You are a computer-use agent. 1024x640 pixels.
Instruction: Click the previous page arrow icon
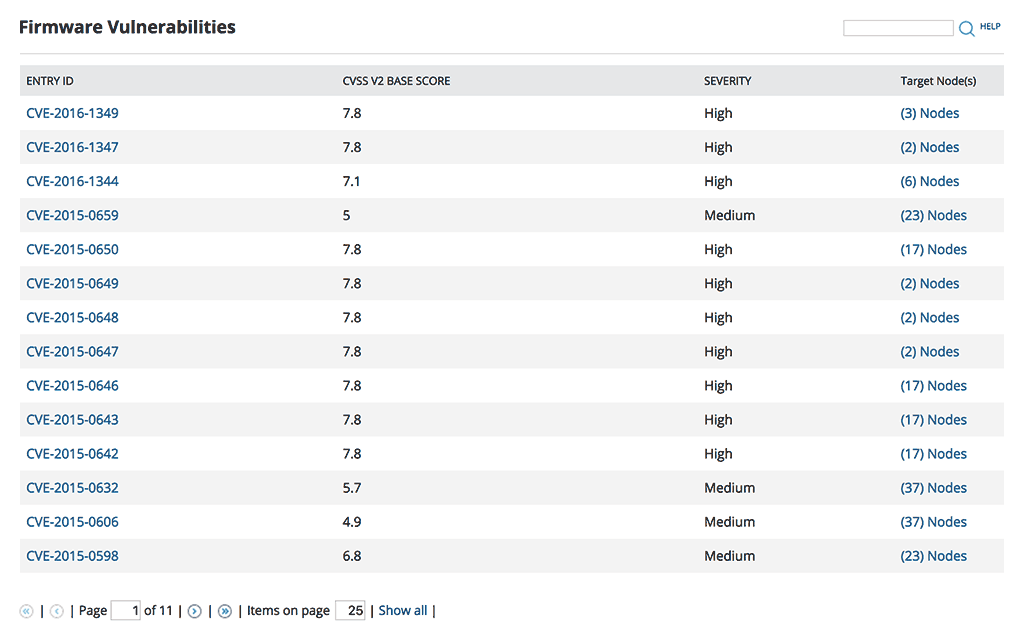[x=57, y=611]
